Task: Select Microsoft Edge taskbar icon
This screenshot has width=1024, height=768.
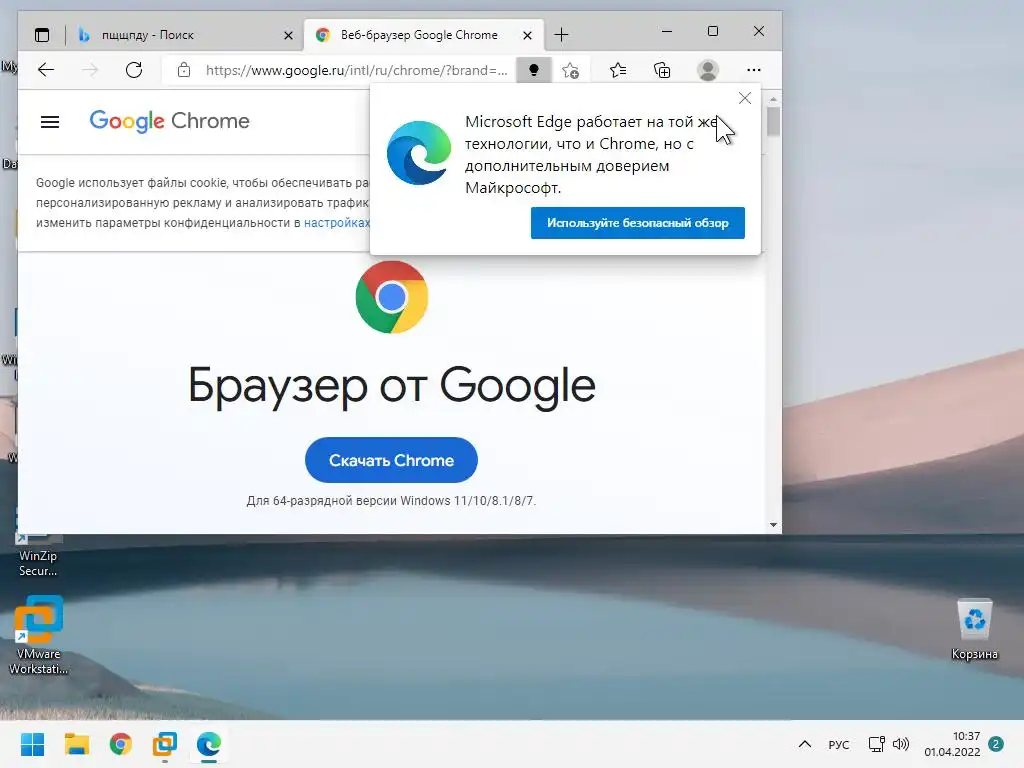Action: [209, 744]
